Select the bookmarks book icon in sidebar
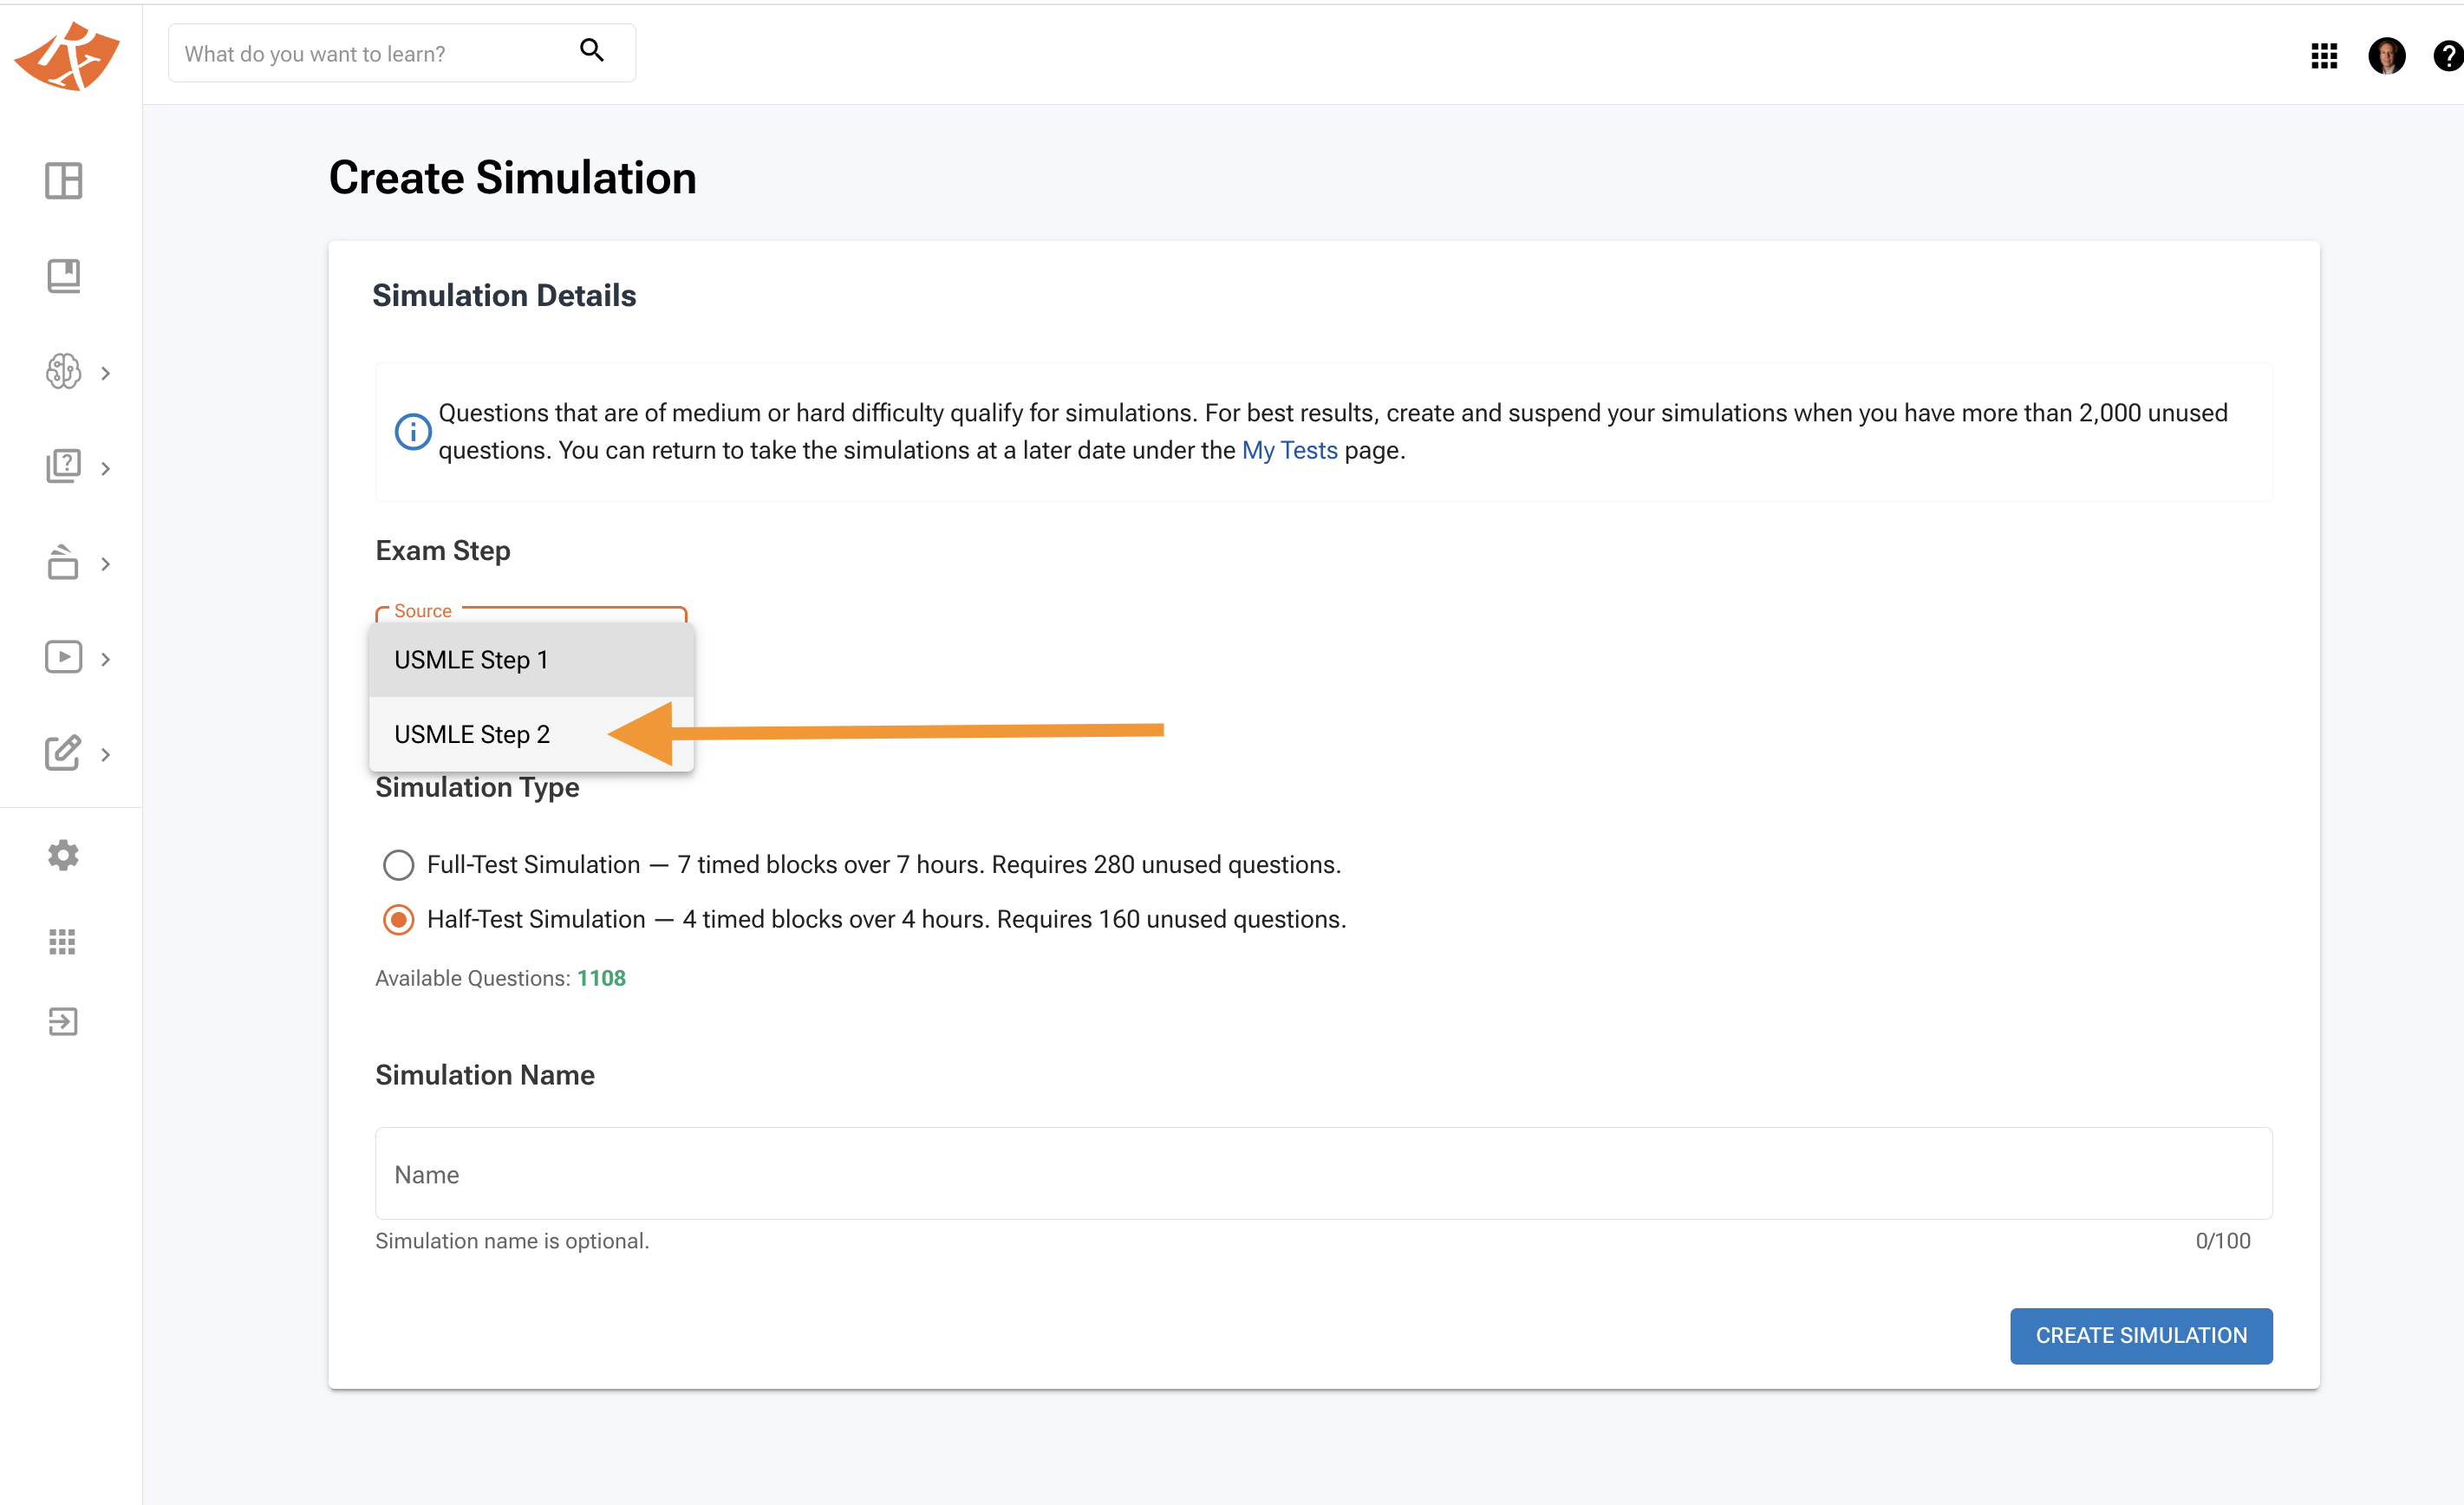Image resolution: width=2464 pixels, height=1505 pixels. coord(63,276)
